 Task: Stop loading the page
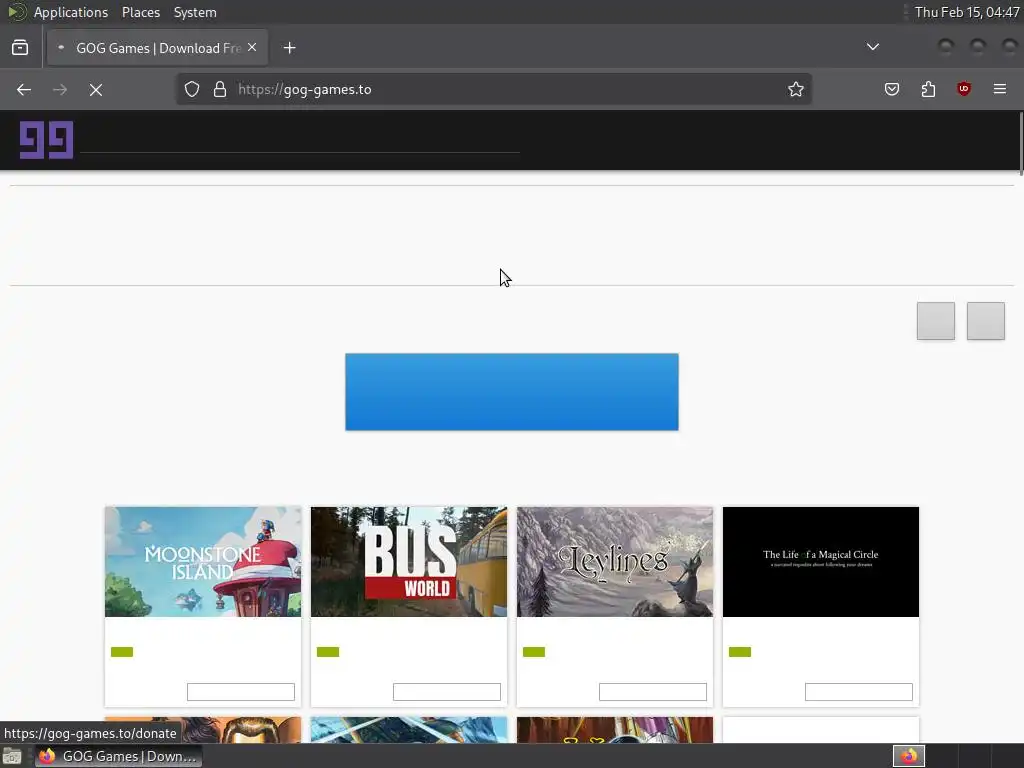(x=96, y=89)
